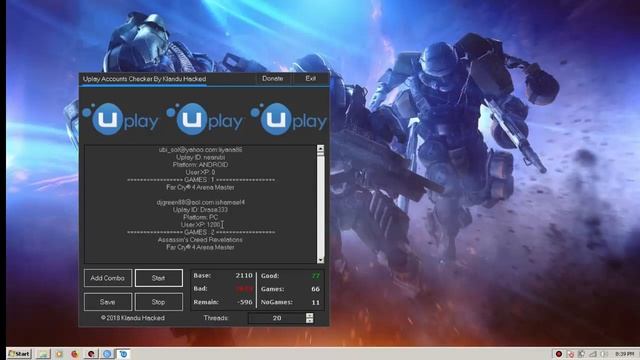
Task: Click the green Good value 77
Action: click(x=316, y=276)
